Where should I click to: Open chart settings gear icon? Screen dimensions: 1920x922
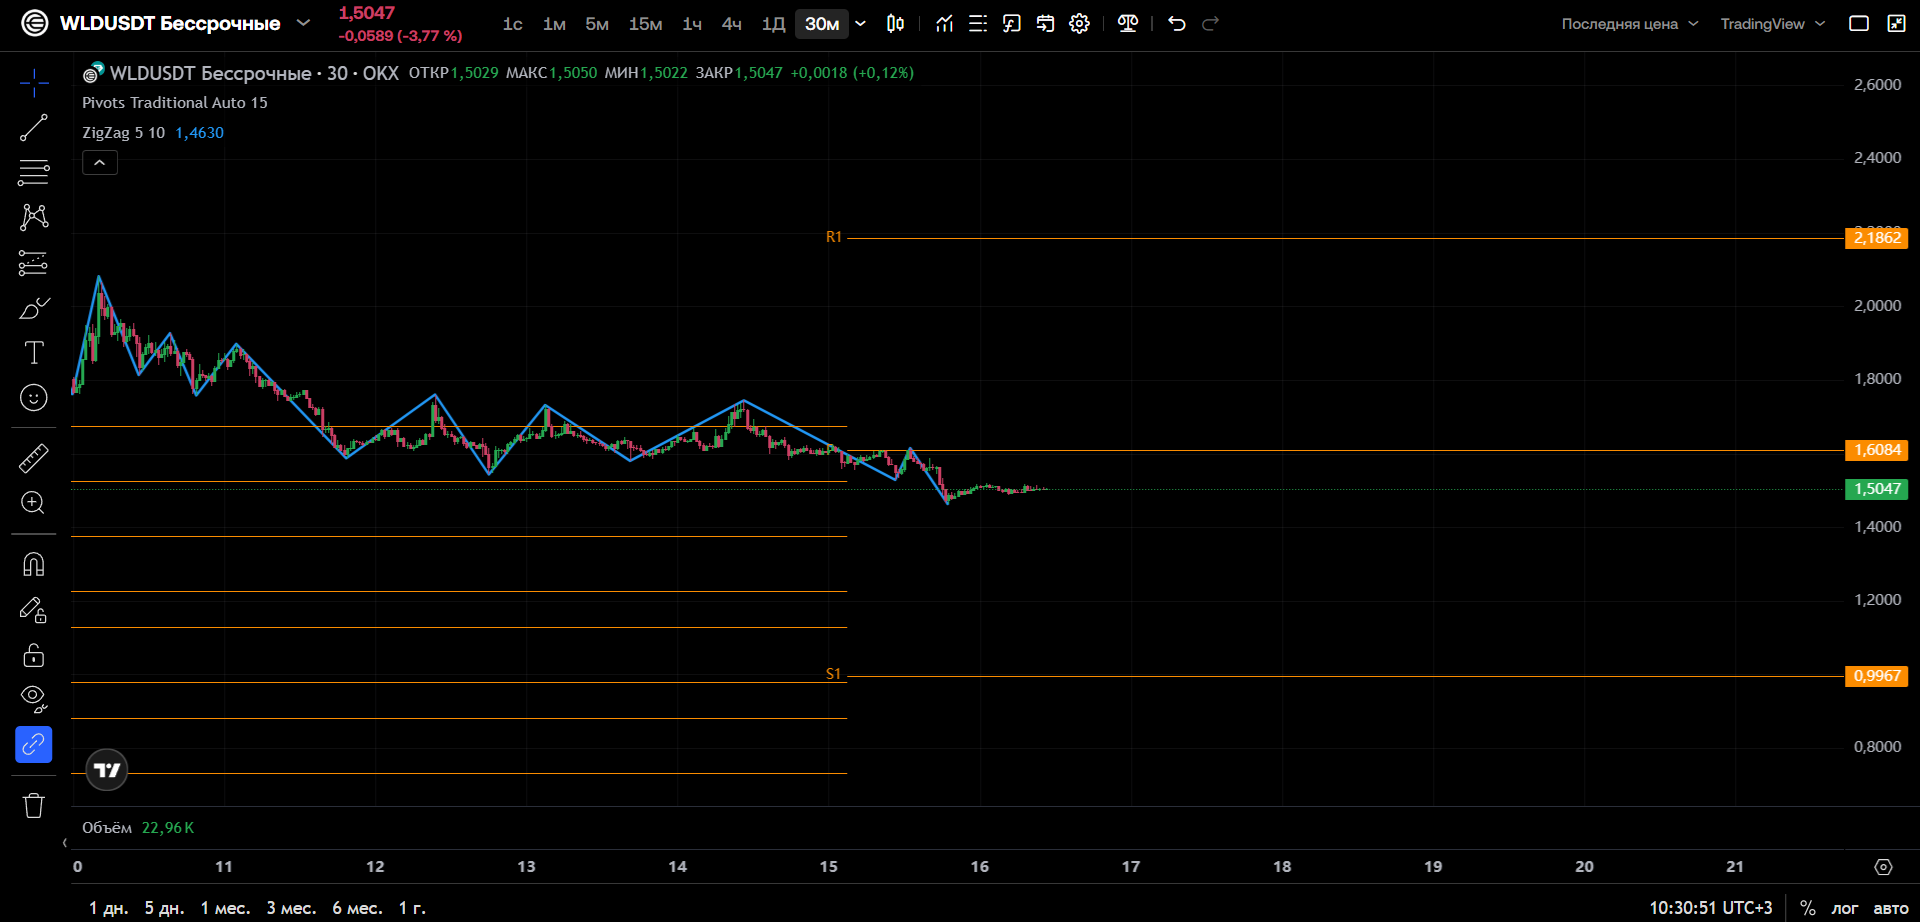coord(1079,23)
